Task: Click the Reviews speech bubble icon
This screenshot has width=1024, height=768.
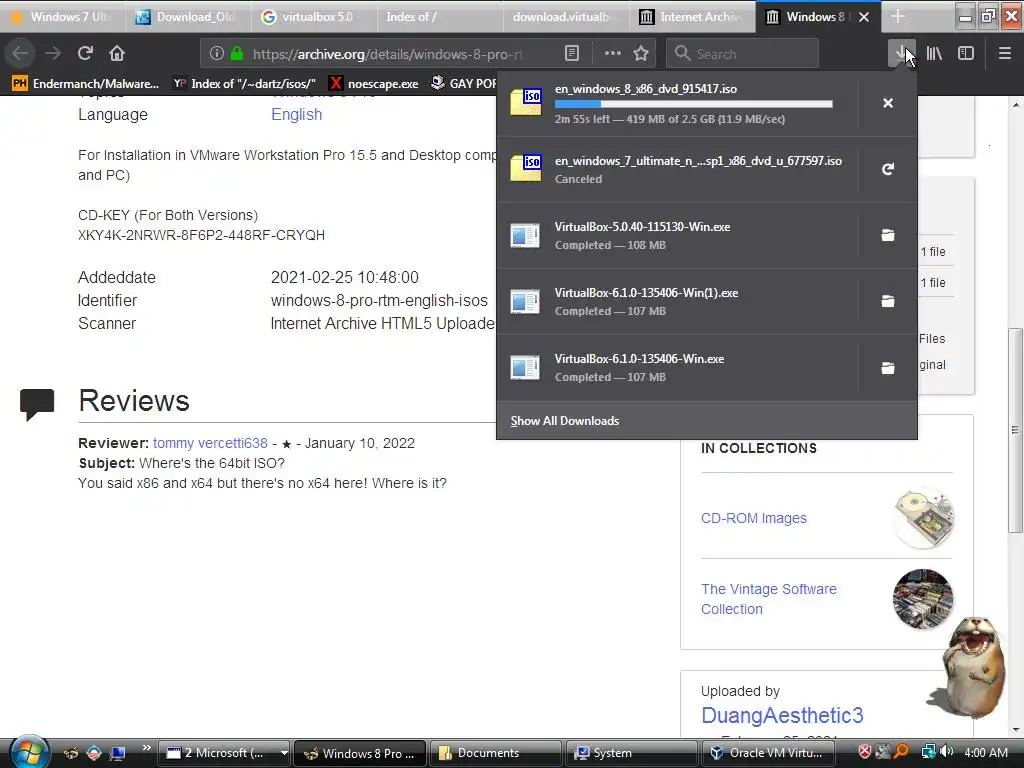Action: pyautogui.click(x=37, y=403)
